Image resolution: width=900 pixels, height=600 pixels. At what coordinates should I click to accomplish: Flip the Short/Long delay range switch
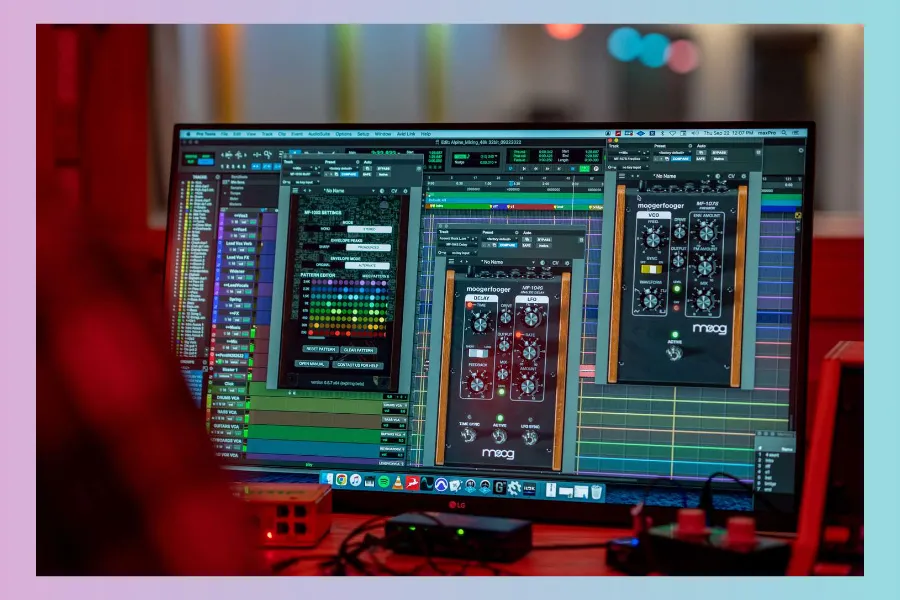tap(479, 353)
